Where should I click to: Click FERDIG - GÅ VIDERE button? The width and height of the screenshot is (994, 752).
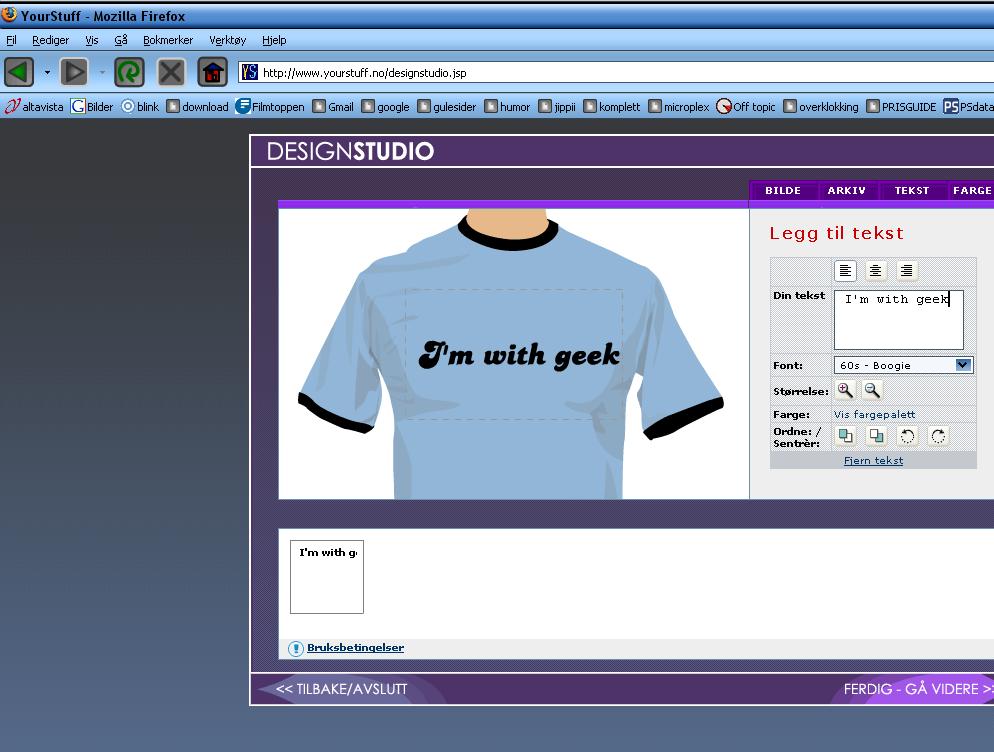tap(918, 689)
